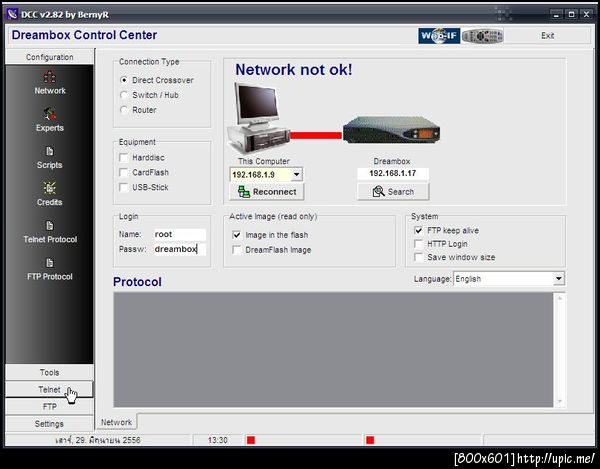Viewport: 600px width, 469px height.
Task: Click inside the Protocol log area
Action: [333, 350]
